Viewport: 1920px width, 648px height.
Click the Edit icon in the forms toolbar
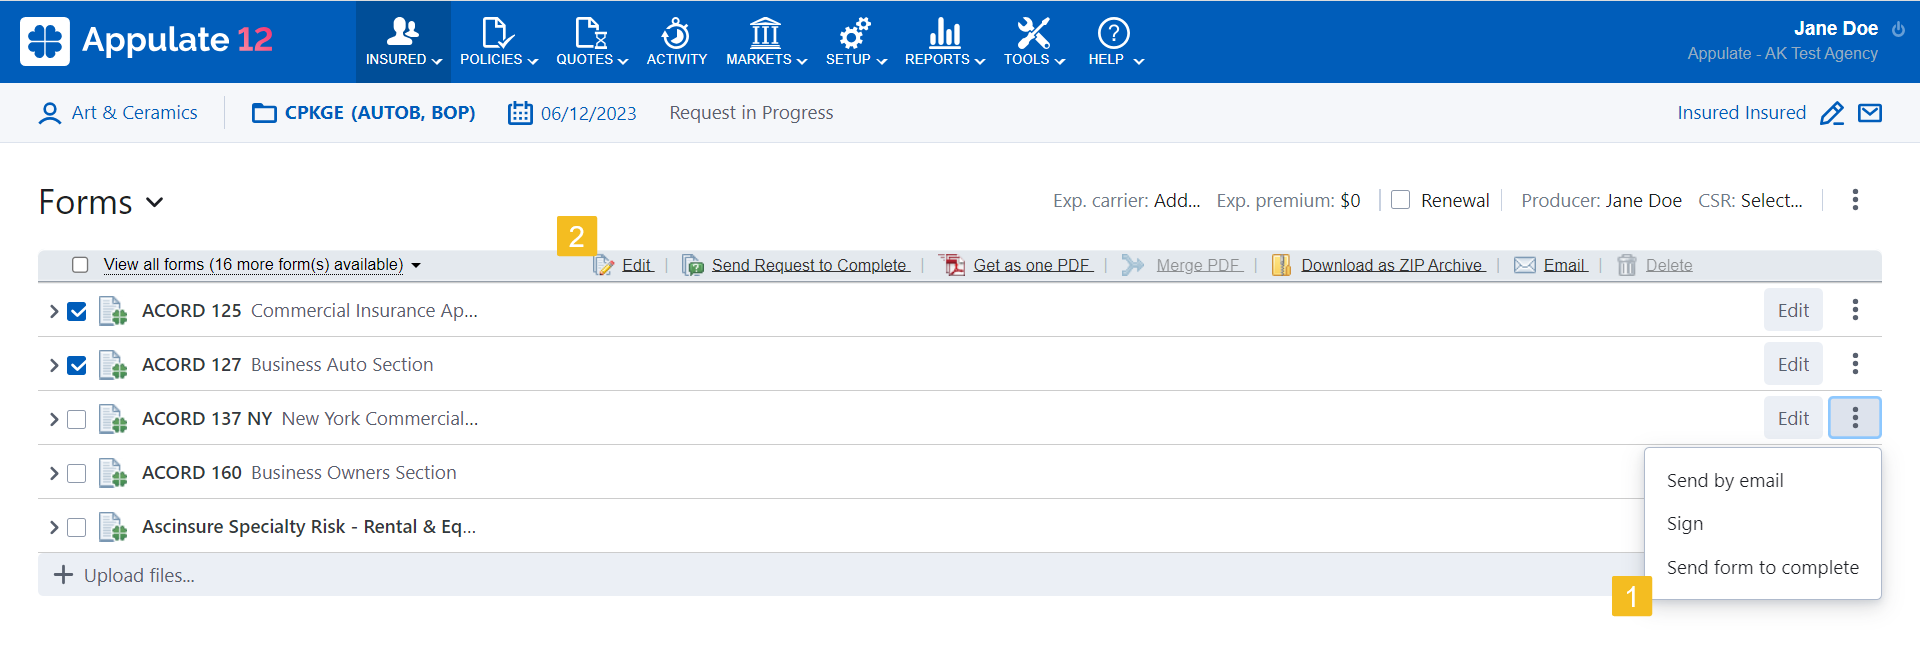coord(604,265)
